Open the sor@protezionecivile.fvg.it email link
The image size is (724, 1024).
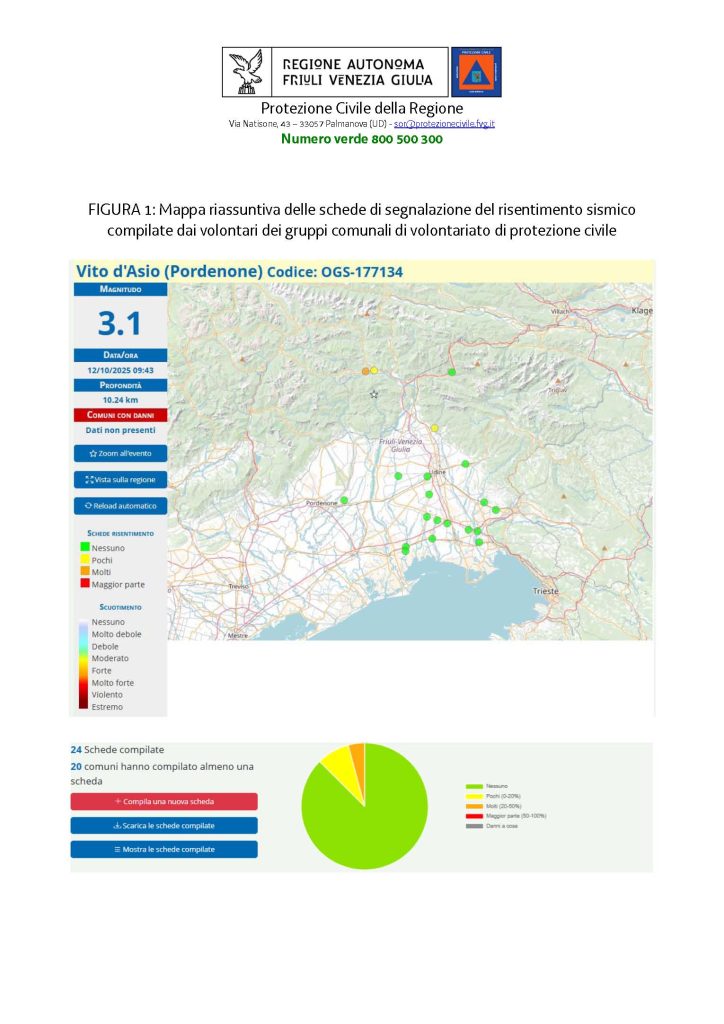pos(444,123)
